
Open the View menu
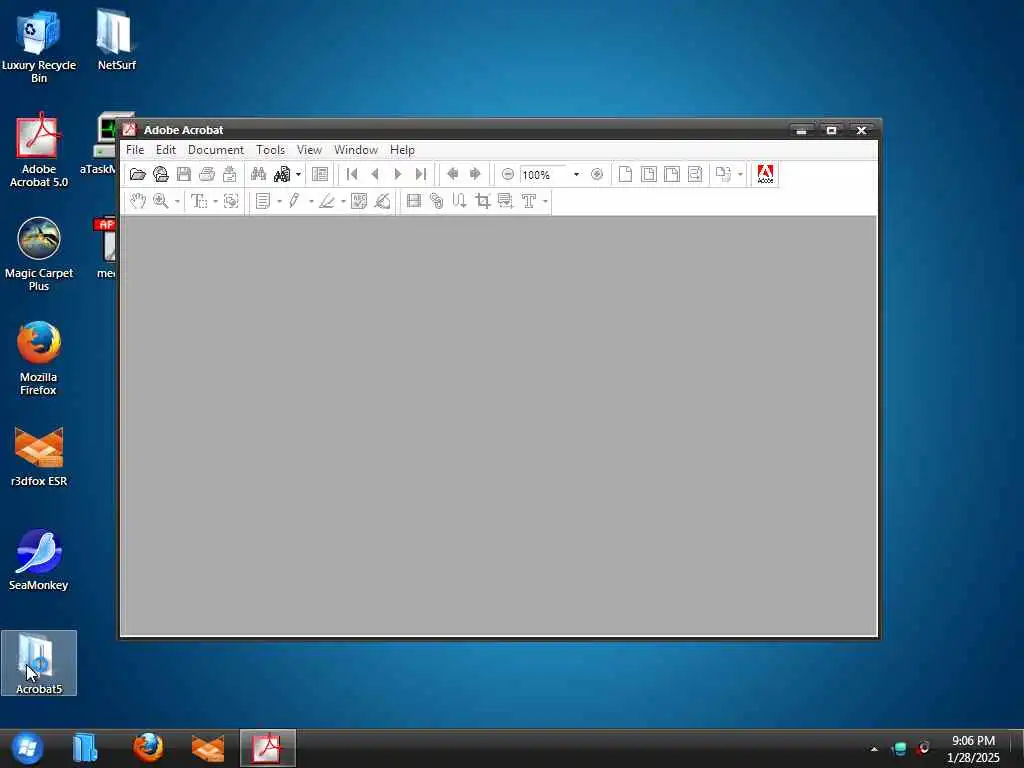tap(310, 150)
